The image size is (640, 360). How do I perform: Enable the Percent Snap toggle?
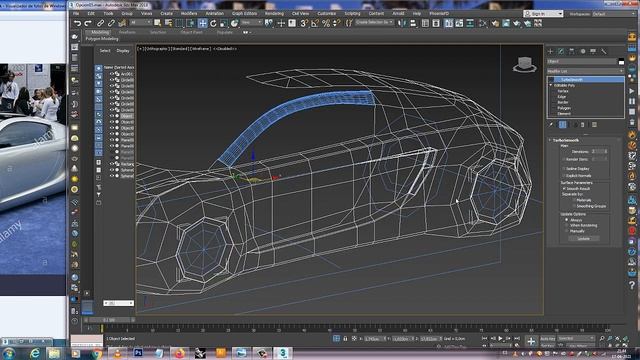[x=326, y=24]
